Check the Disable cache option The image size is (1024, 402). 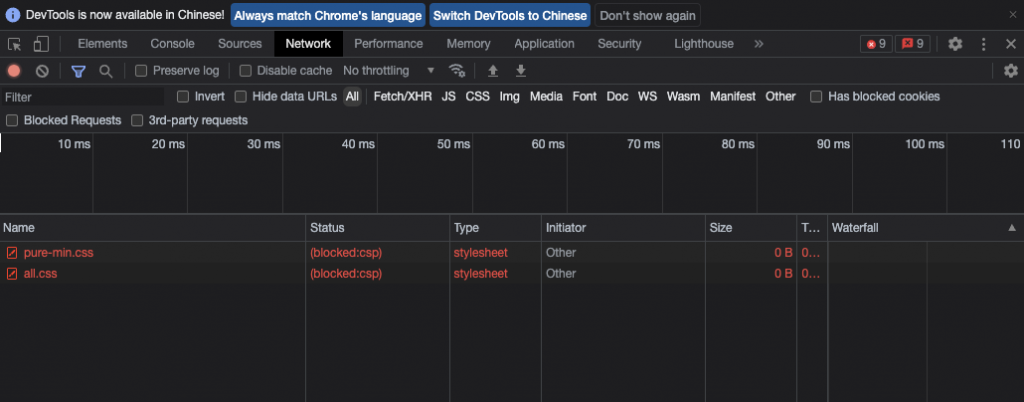coord(245,71)
